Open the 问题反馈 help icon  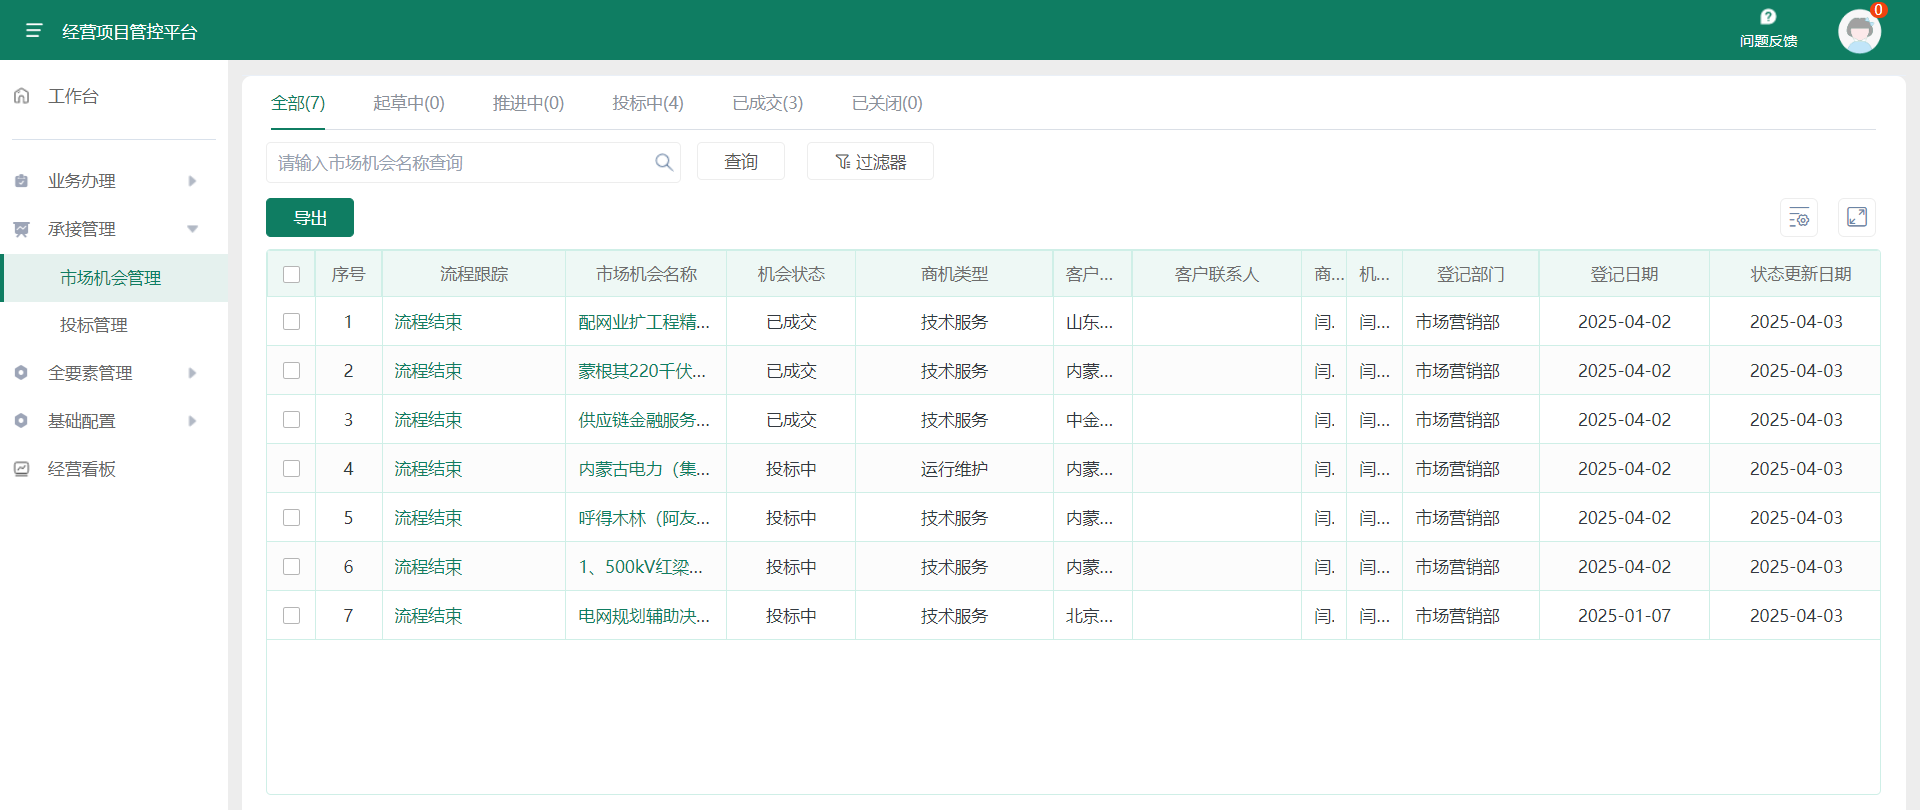(x=1768, y=17)
